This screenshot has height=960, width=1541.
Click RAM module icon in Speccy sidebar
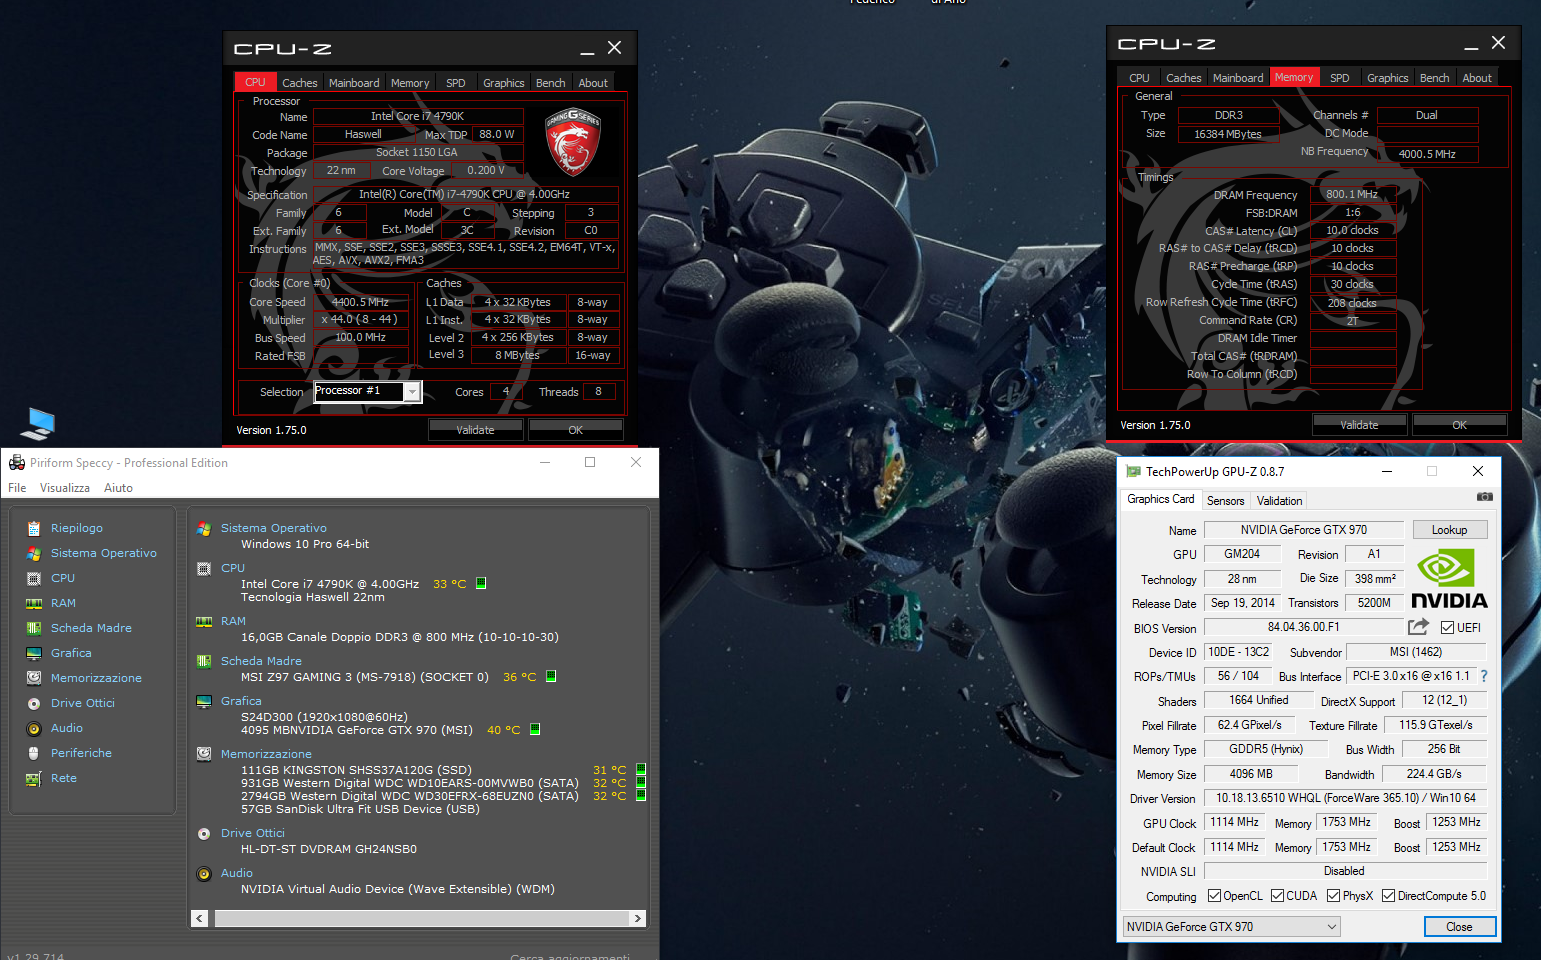click(34, 603)
